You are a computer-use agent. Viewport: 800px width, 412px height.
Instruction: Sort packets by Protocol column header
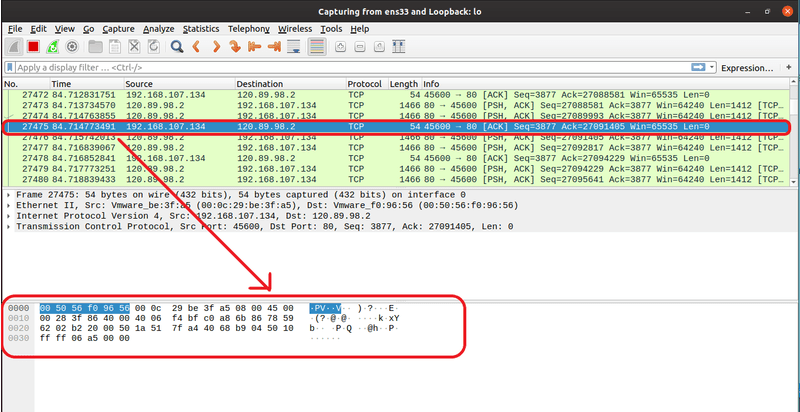point(364,84)
